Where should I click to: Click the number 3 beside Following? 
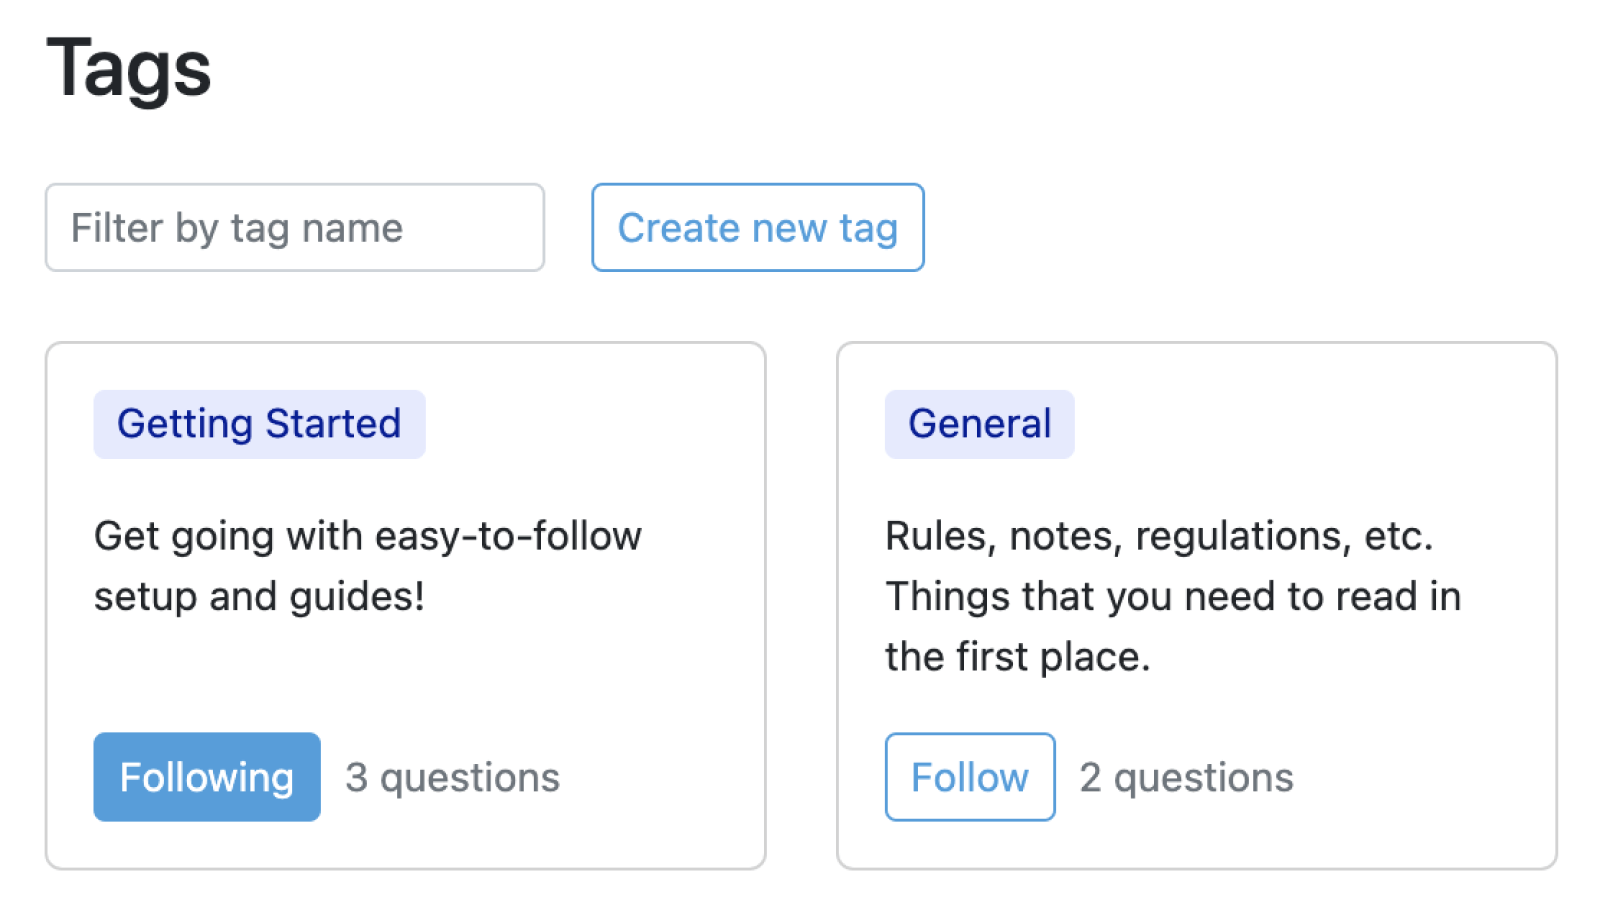[x=357, y=778]
